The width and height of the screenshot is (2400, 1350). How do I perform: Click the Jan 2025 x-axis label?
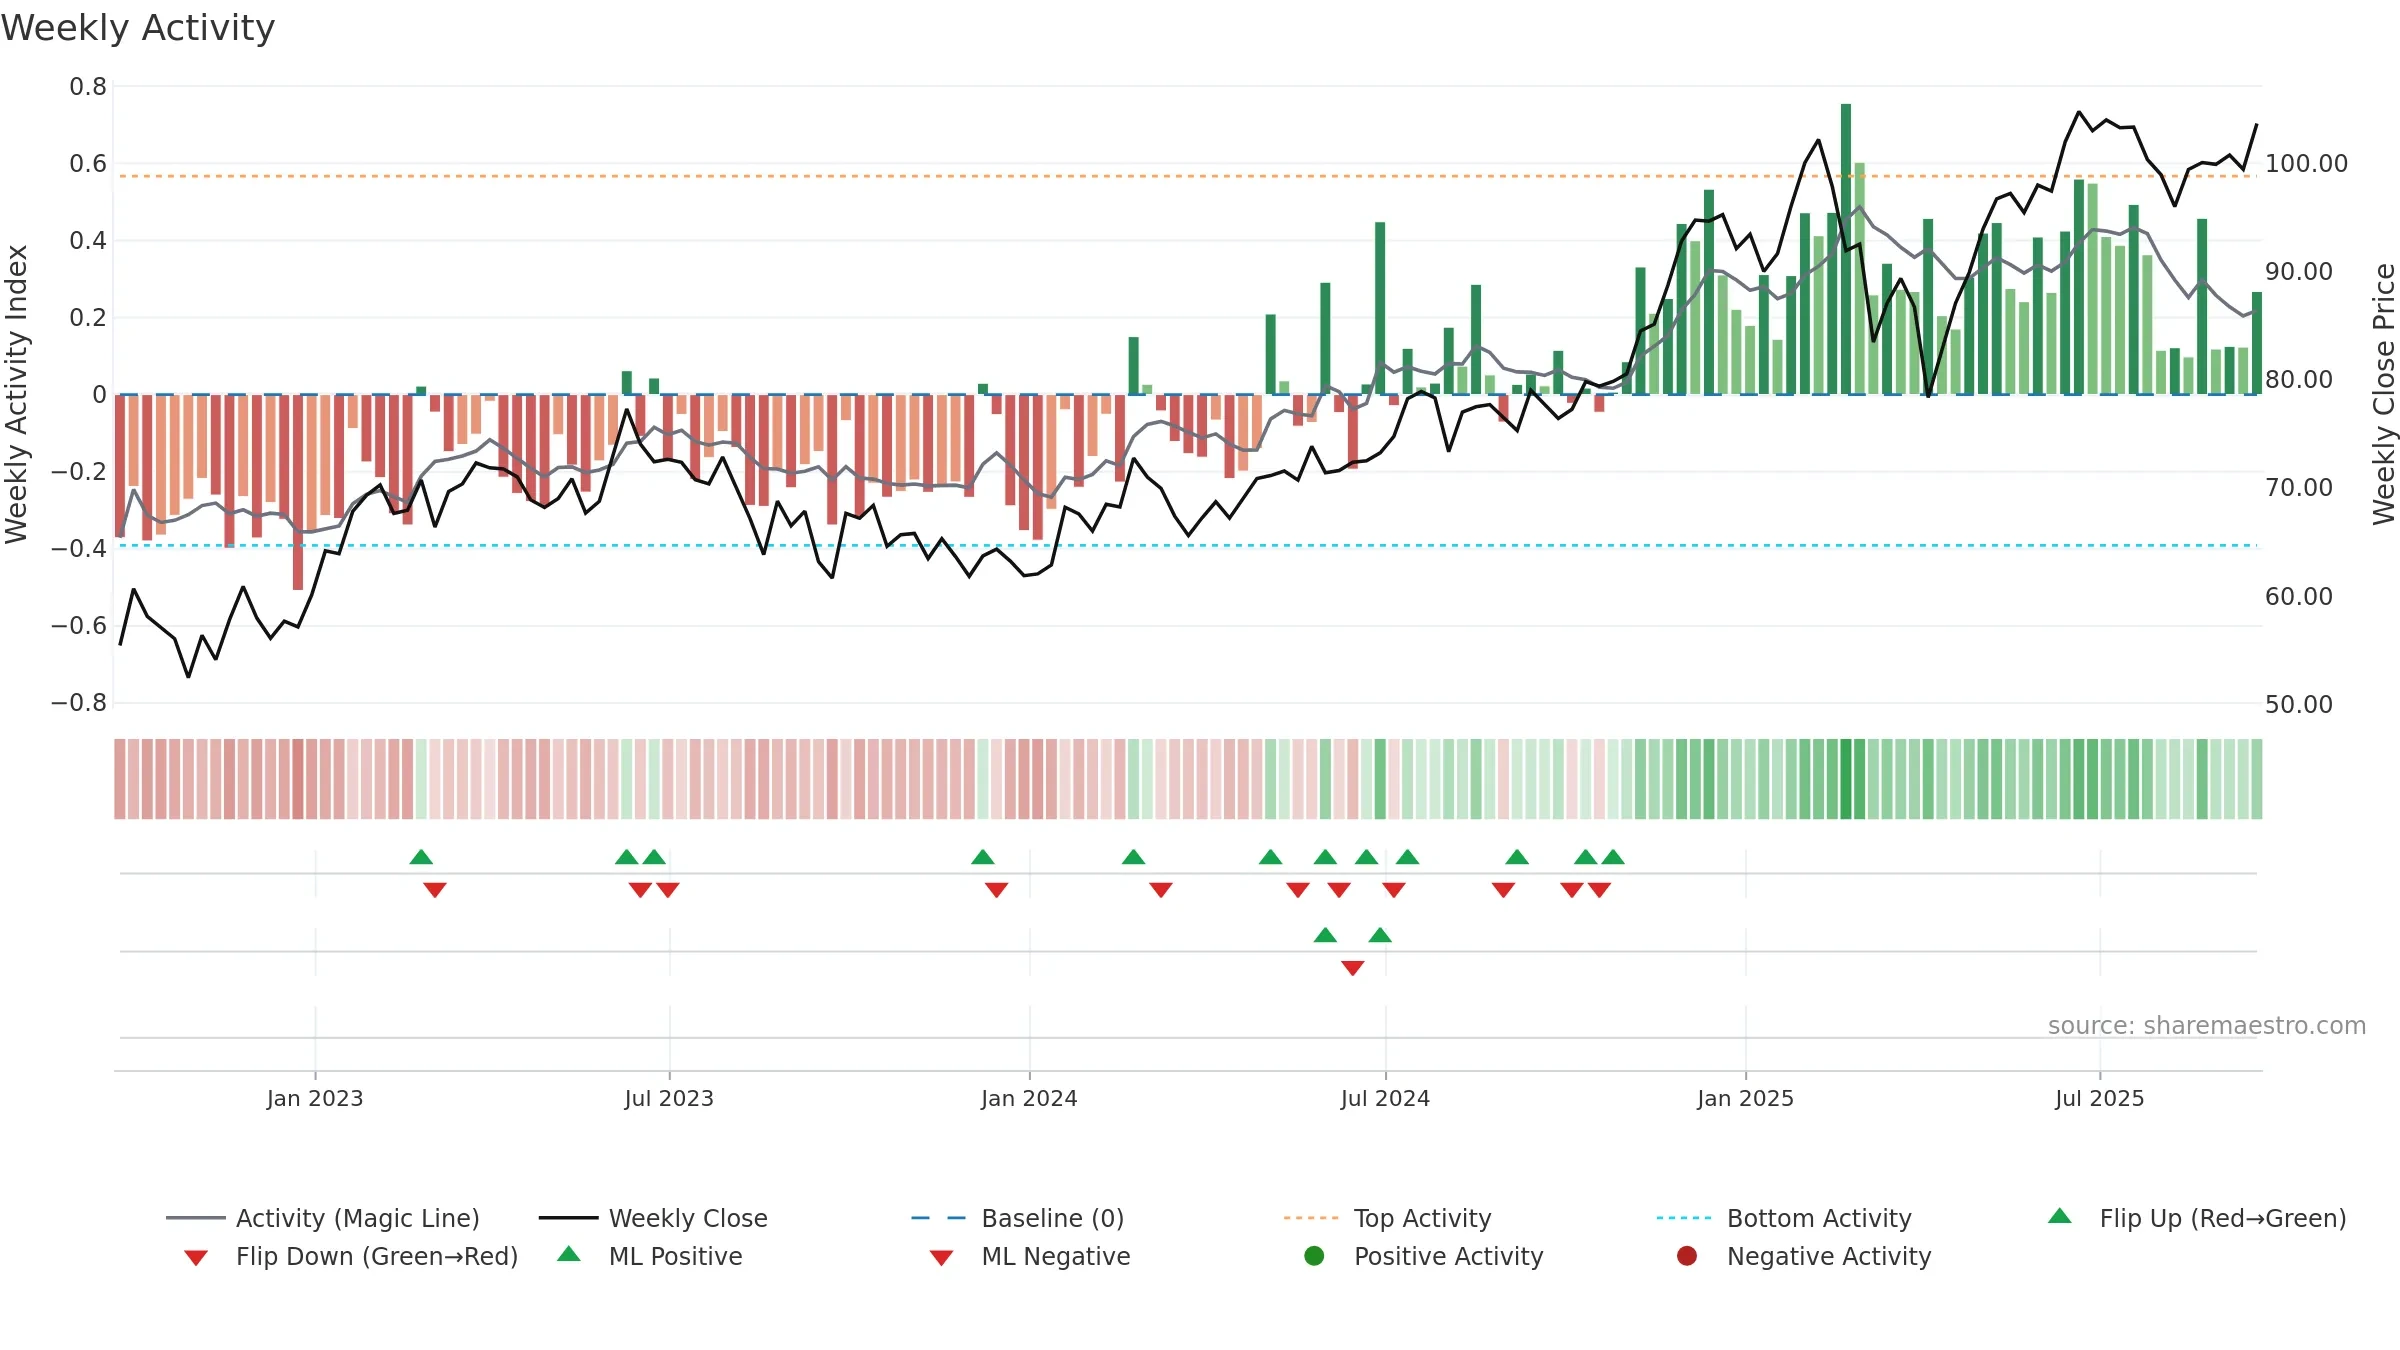[1745, 1098]
